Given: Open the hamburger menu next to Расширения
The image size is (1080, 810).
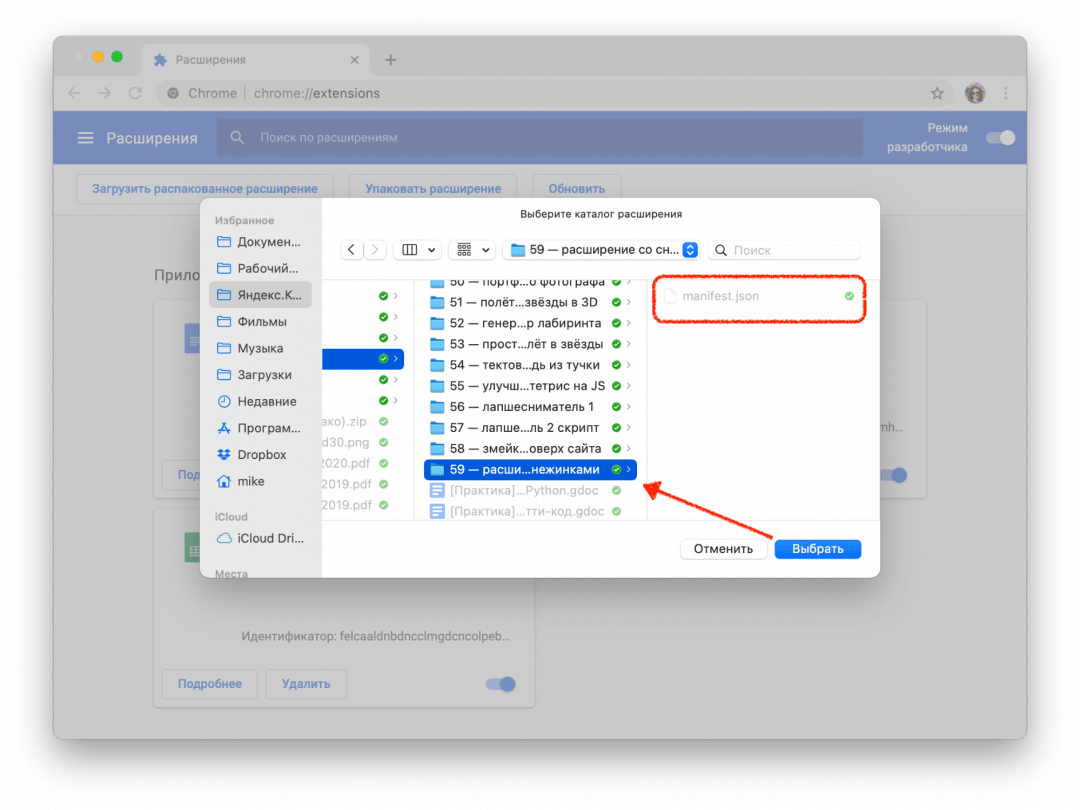Looking at the screenshot, I should click(85, 138).
